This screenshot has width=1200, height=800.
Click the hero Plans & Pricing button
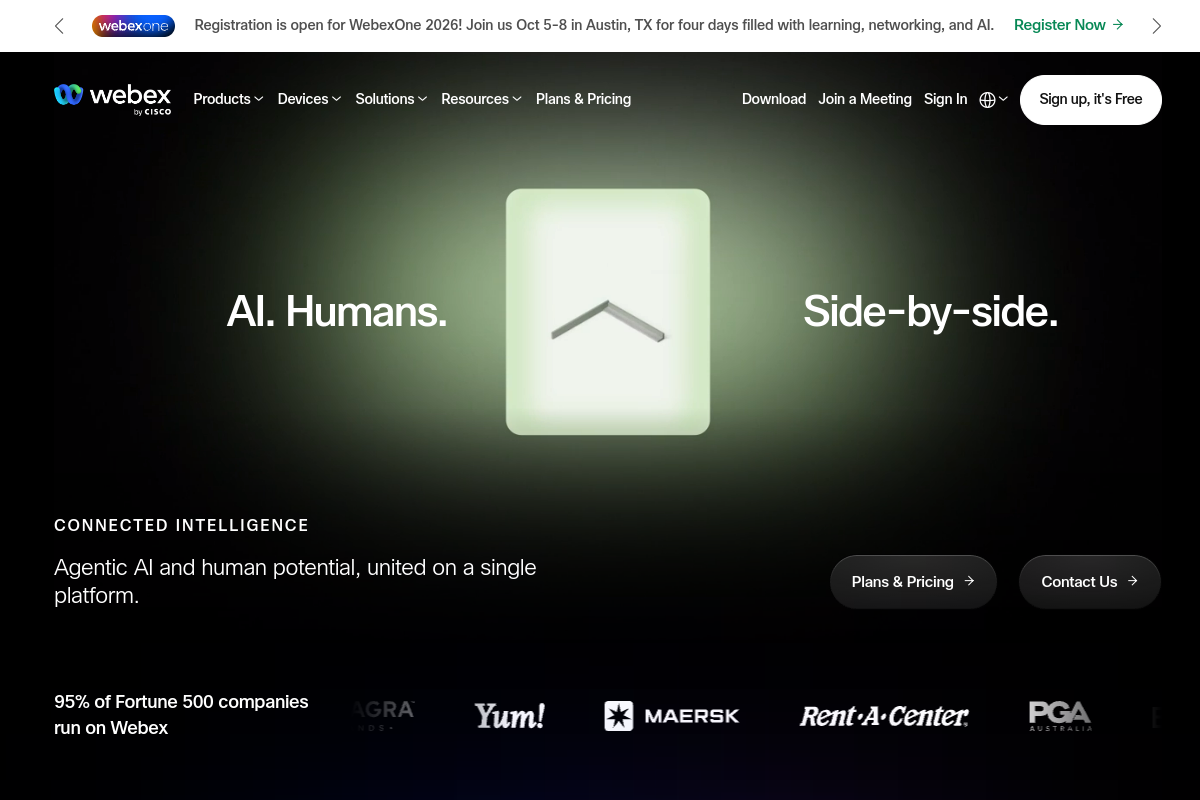pyautogui.click(x=913, y=582)
